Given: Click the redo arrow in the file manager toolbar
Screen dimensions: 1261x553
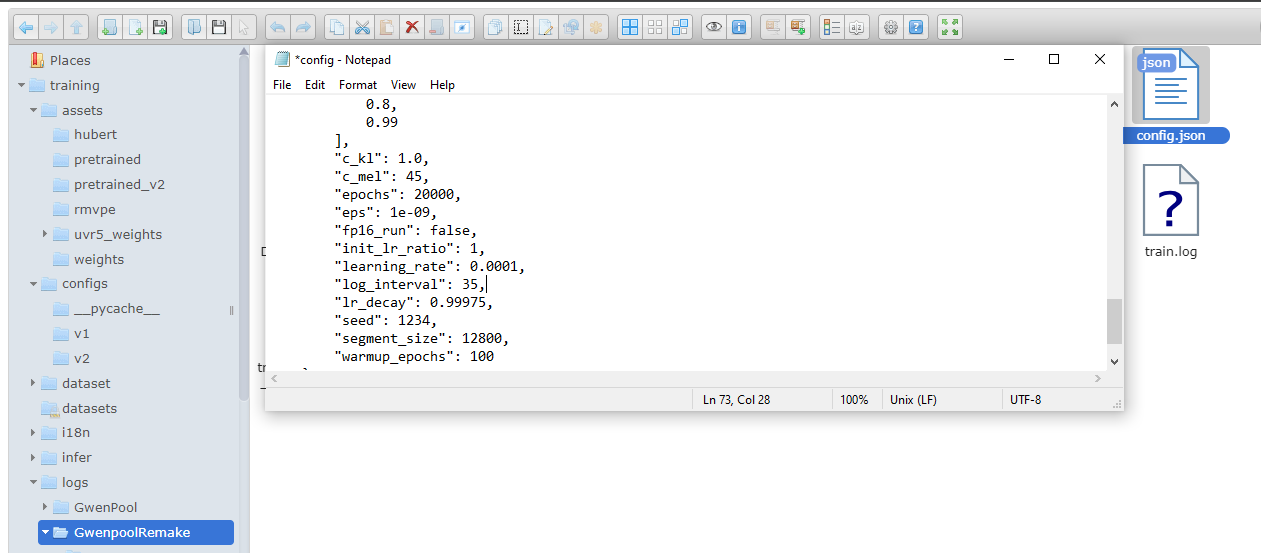Looking at the screenshot, I should pyautogui.click(x=304, y=27).
